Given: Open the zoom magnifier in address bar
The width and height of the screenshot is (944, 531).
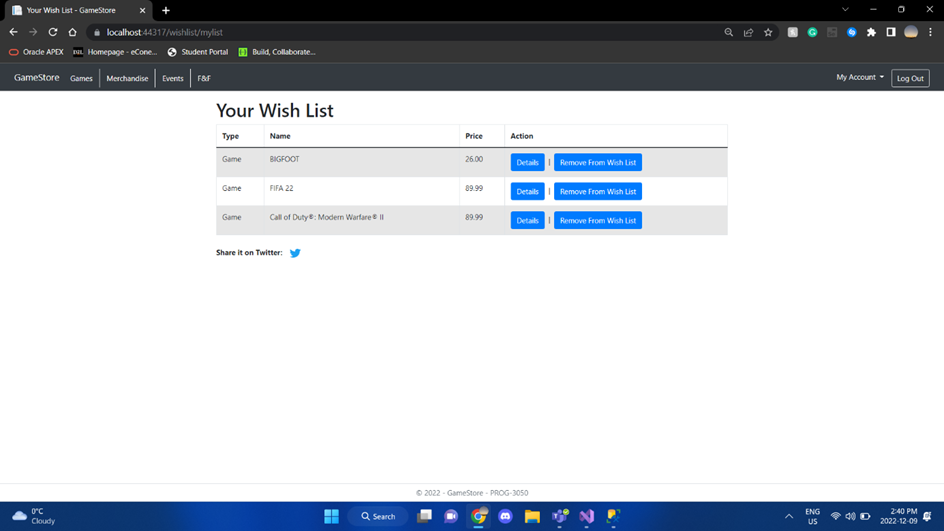Looking at the screenshot, I should coord(728,33).
